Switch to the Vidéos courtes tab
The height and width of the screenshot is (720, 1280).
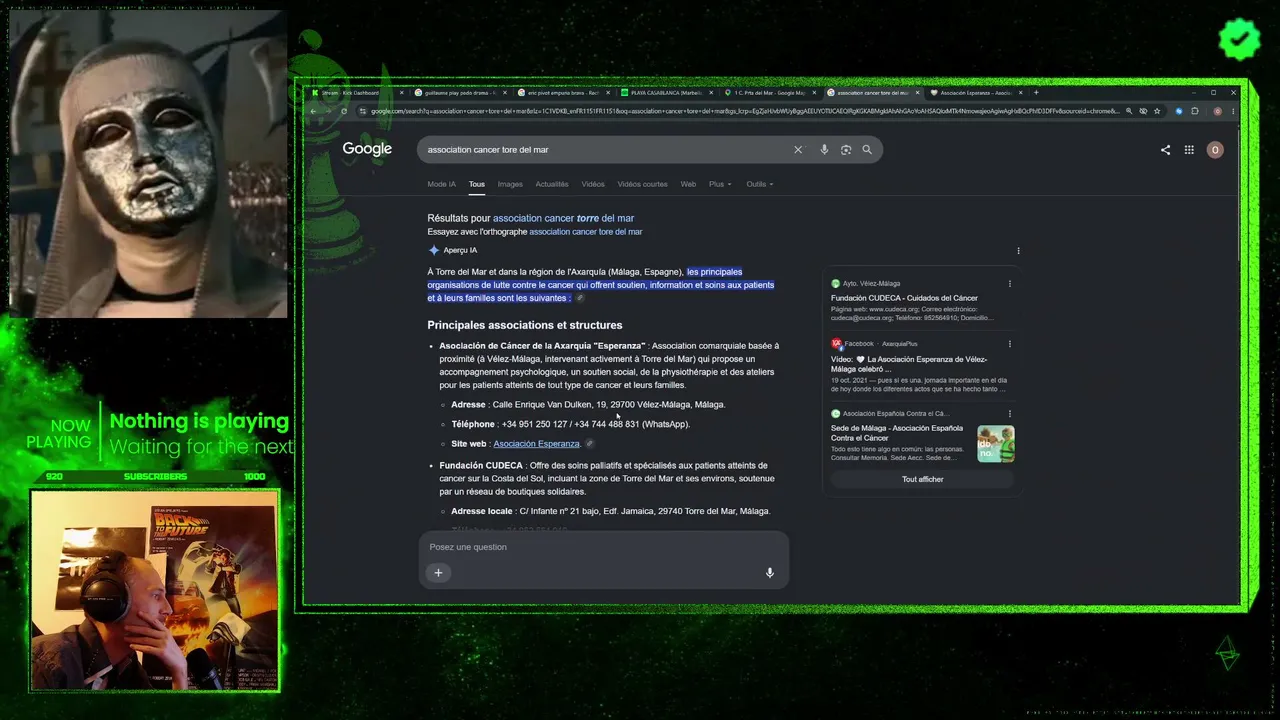[x=642, y=184]
